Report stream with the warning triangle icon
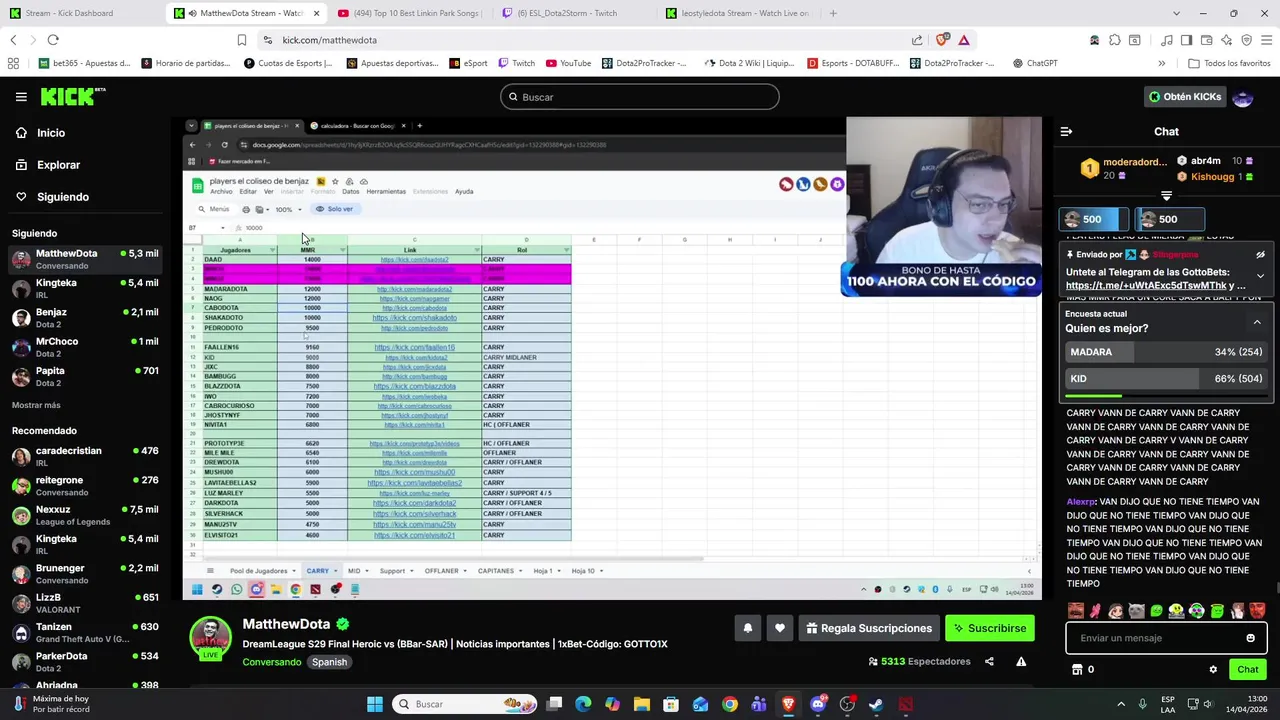Screen dimensions: 1280x720 point(1021,661)
